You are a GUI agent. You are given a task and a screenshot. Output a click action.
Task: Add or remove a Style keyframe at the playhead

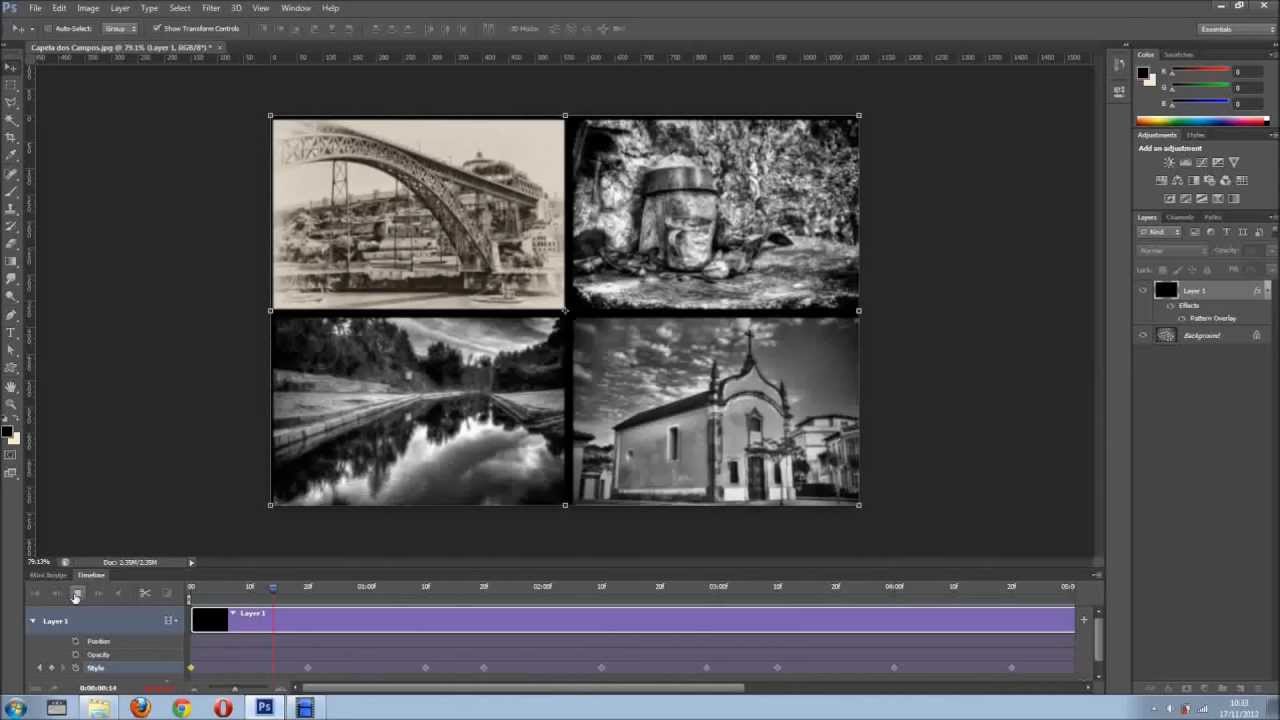pyautogui.click(x=51, y=667)
